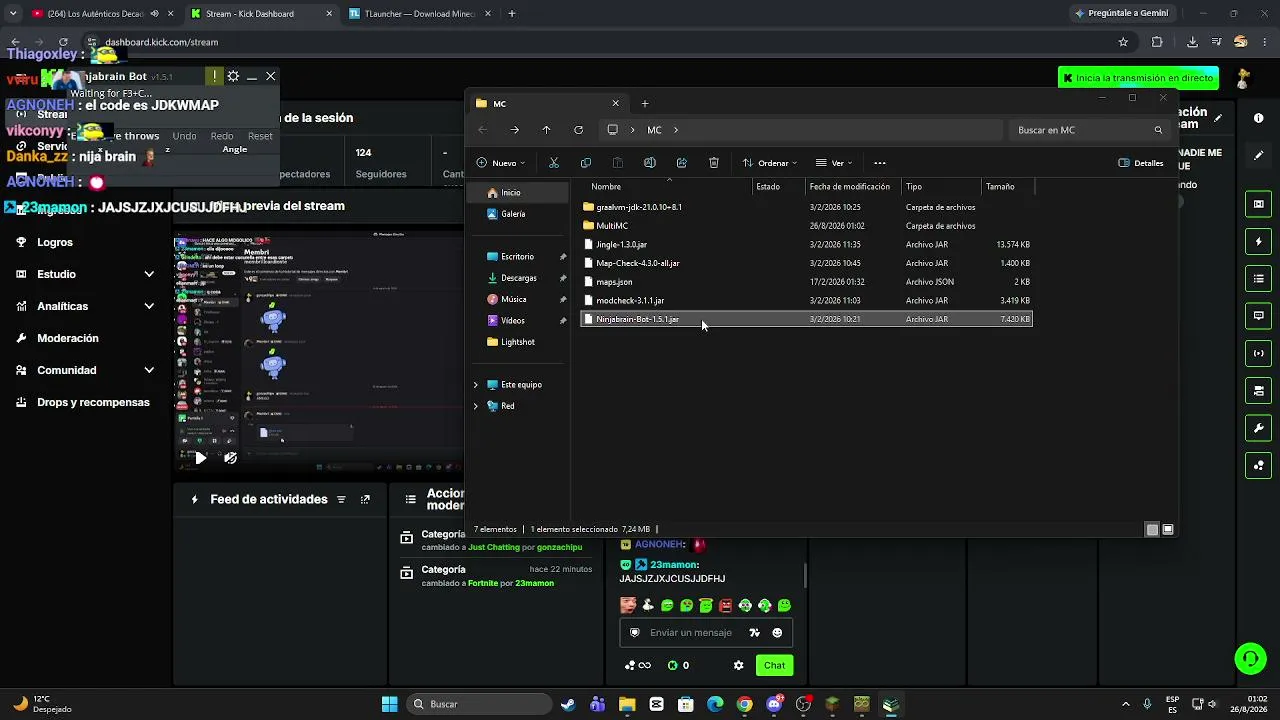Open the Windows Start menu
This screenshot has width=1280, height=720.
[x=390, y=704]
